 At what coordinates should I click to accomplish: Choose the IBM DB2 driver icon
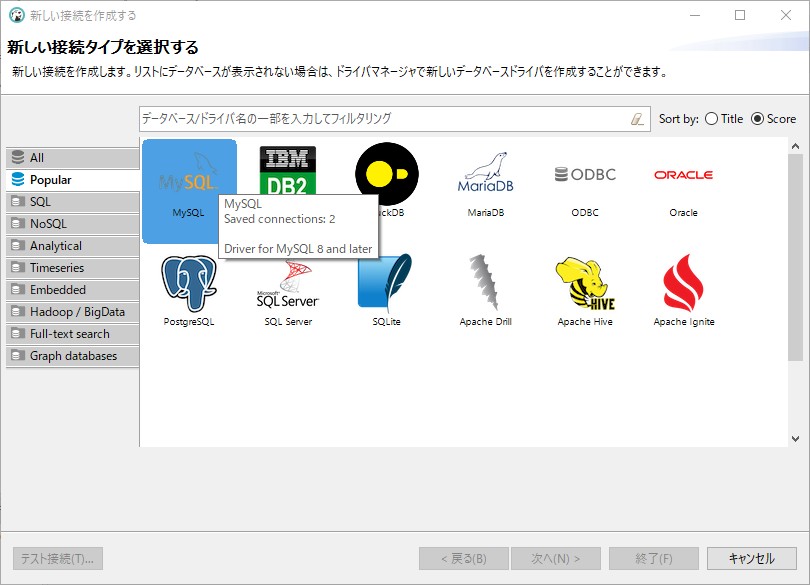click(x=288, y=170)
